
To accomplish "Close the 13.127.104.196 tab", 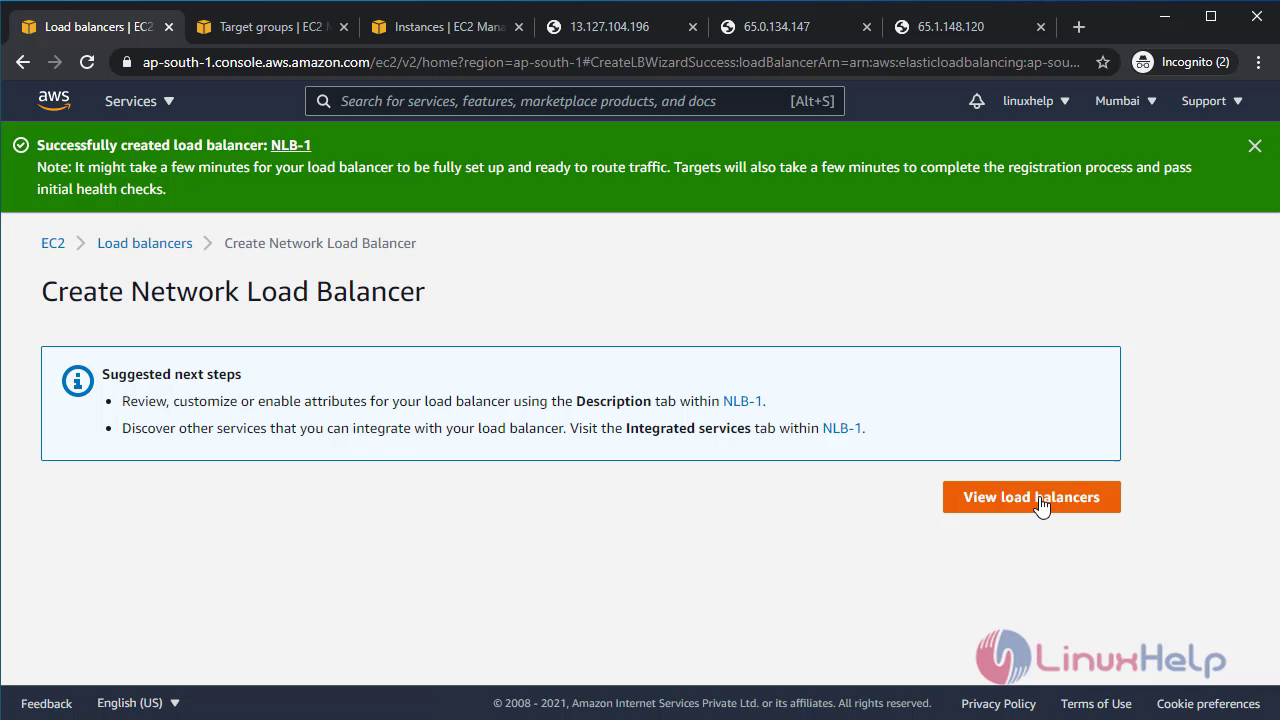I will pos(692,27).
